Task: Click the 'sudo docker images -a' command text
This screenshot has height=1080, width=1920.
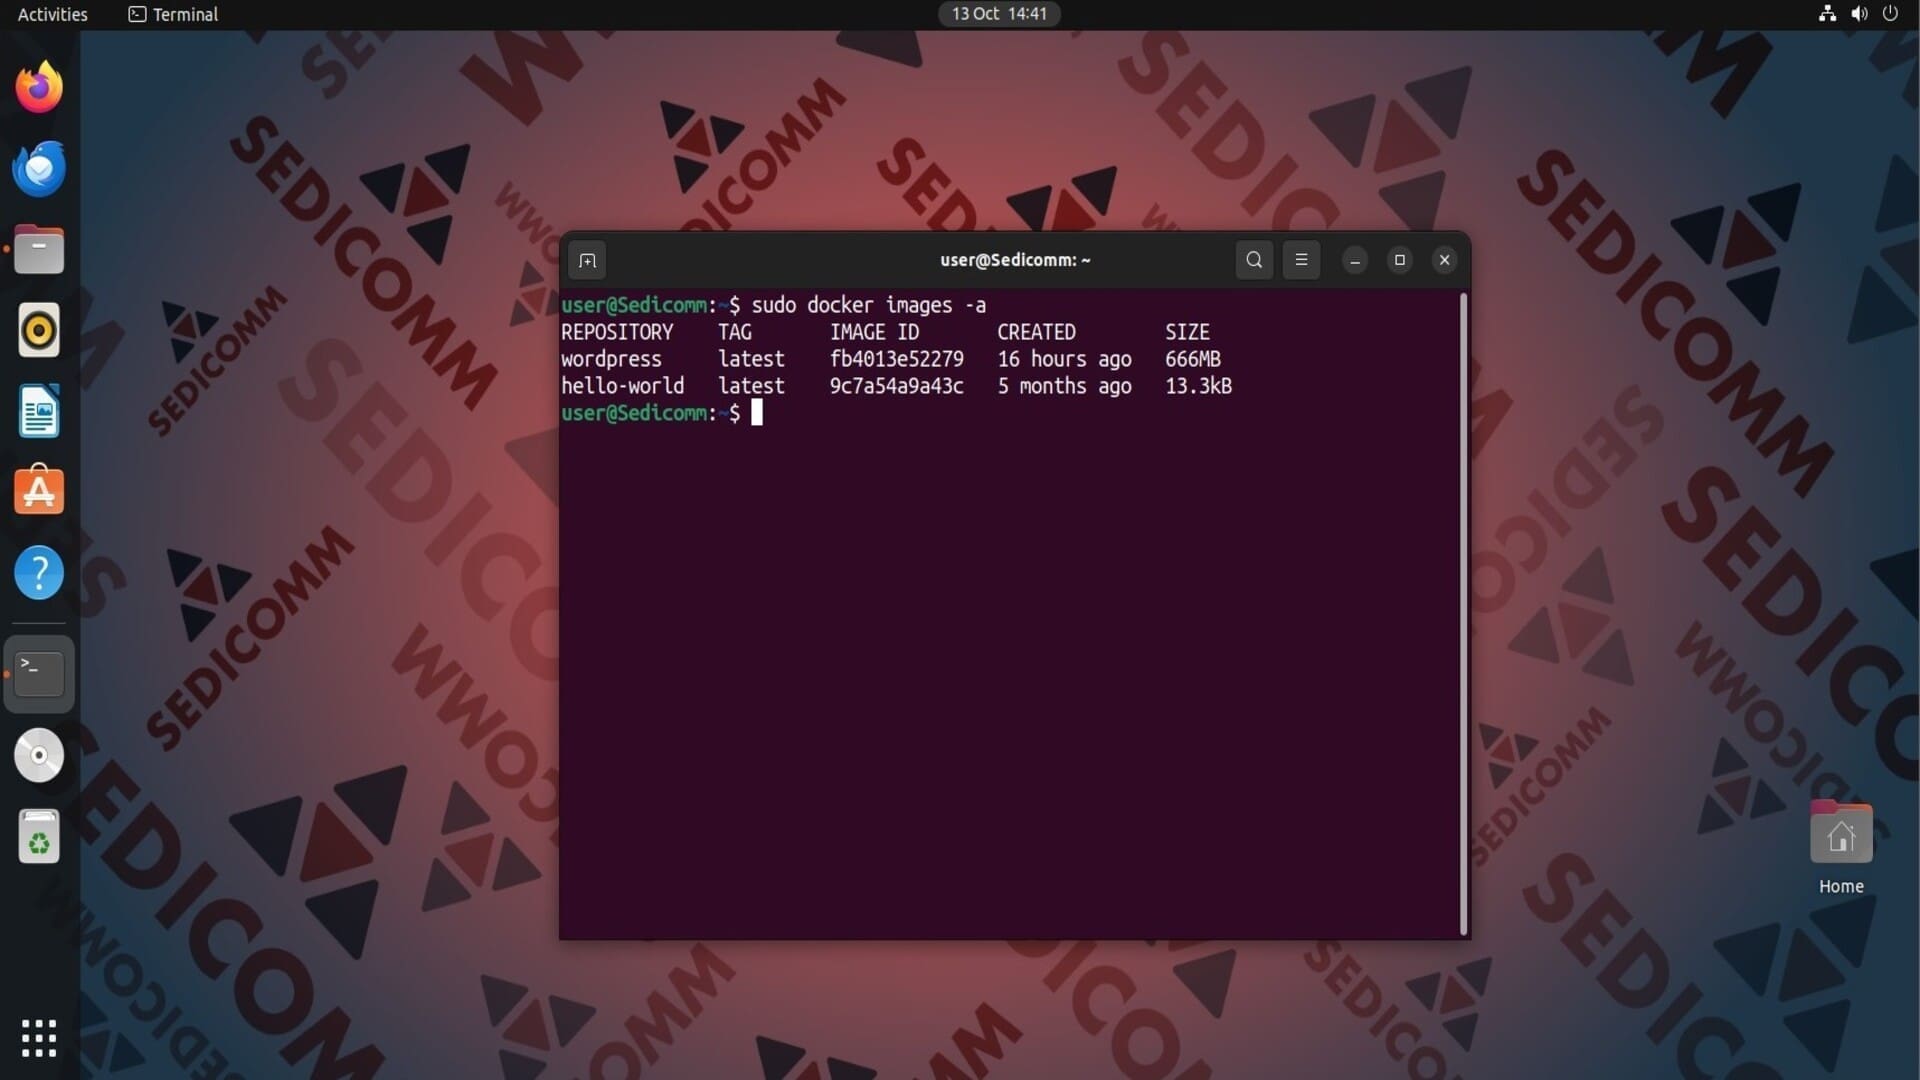Action: [x=868, y=305]
